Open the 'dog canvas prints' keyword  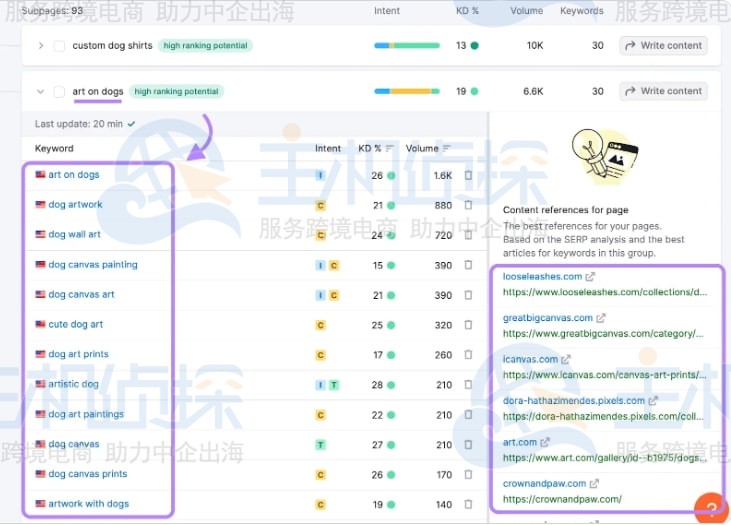coord(88,474)
